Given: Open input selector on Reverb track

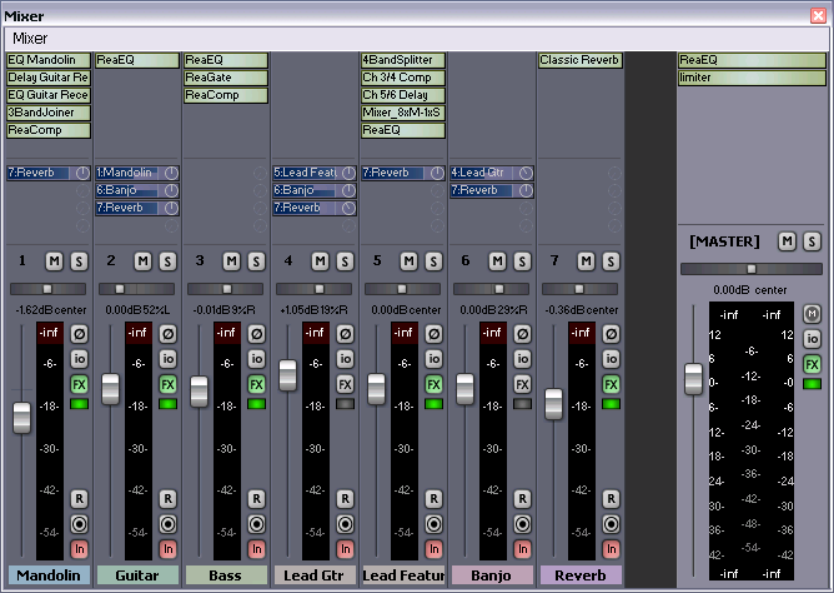Looking at the screenshot, I should pyautogui.click(x=611, y=549).
